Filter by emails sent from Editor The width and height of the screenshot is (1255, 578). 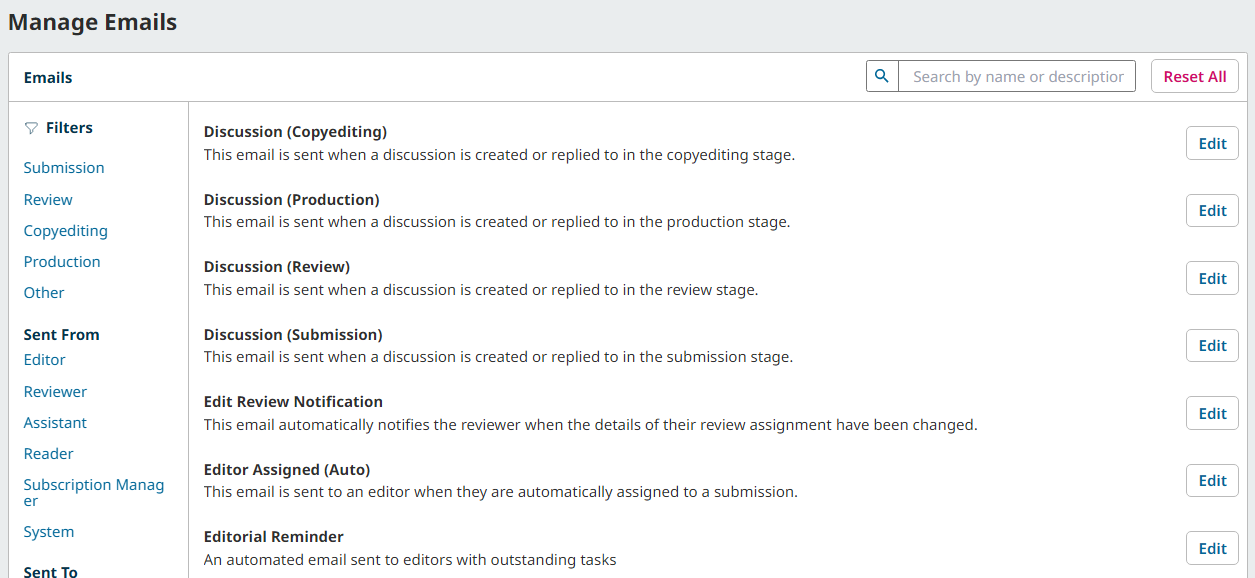pyautogui.click(x=45, y=360)
